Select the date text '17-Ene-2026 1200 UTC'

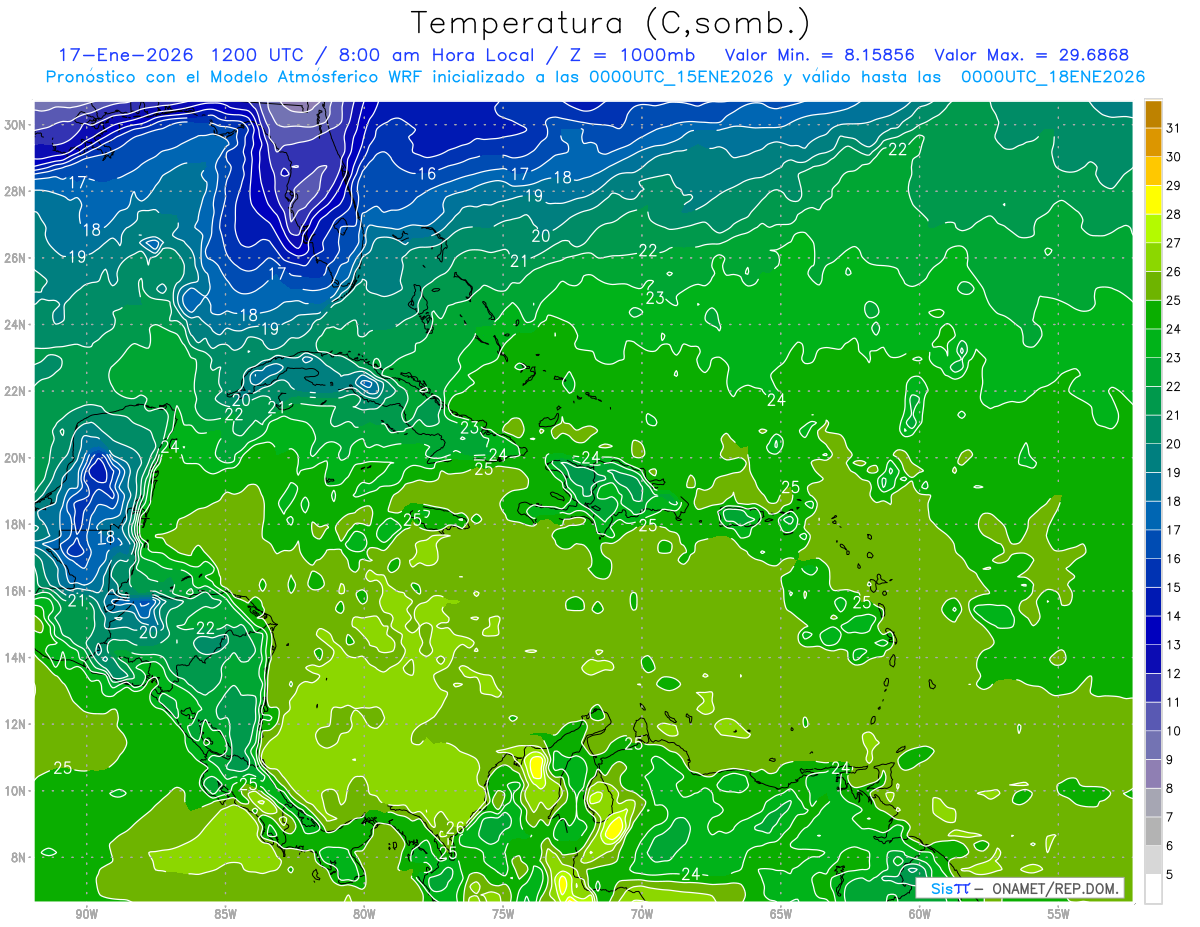[183, 55]
